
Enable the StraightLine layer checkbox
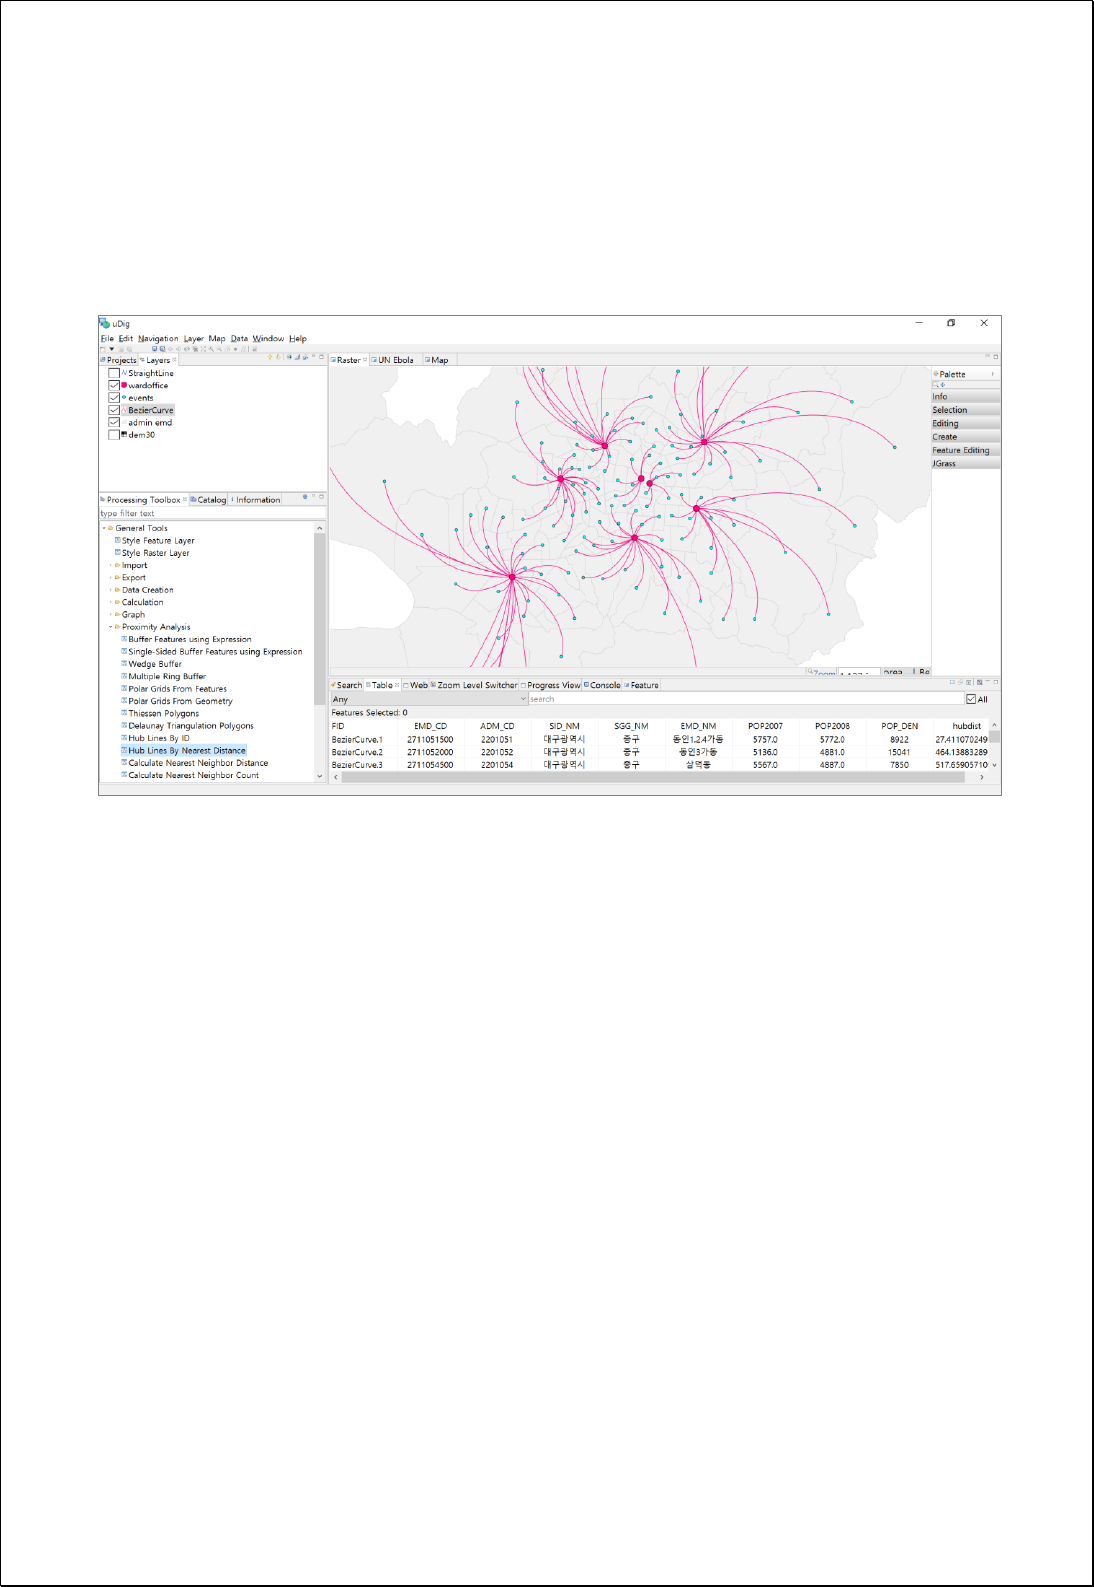pyautogui.click(x=114, y=373)
